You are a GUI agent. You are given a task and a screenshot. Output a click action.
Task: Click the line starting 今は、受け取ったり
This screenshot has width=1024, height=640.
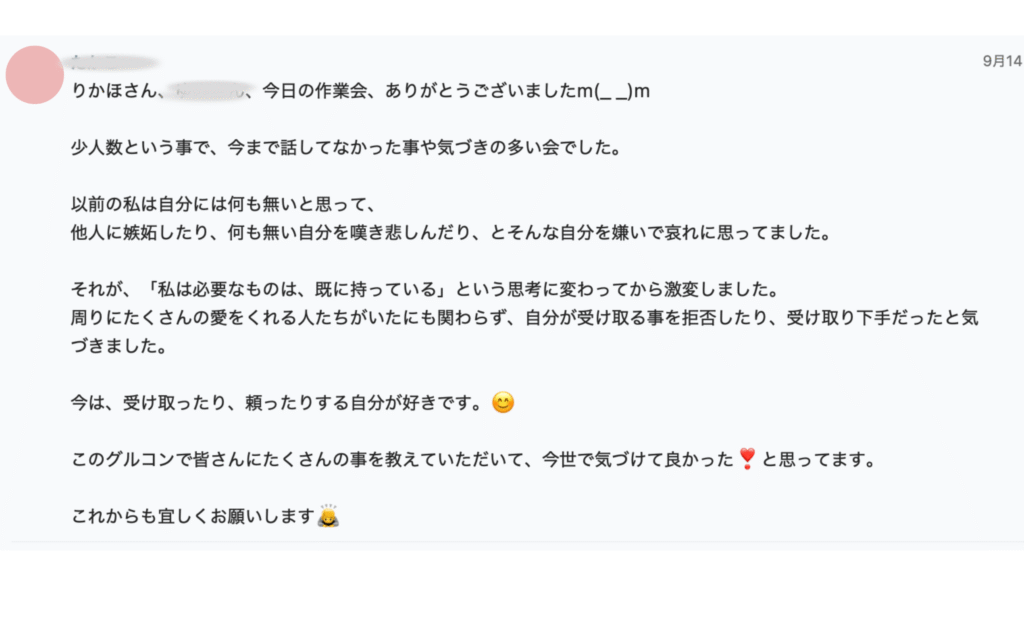[x=279, y=404]
